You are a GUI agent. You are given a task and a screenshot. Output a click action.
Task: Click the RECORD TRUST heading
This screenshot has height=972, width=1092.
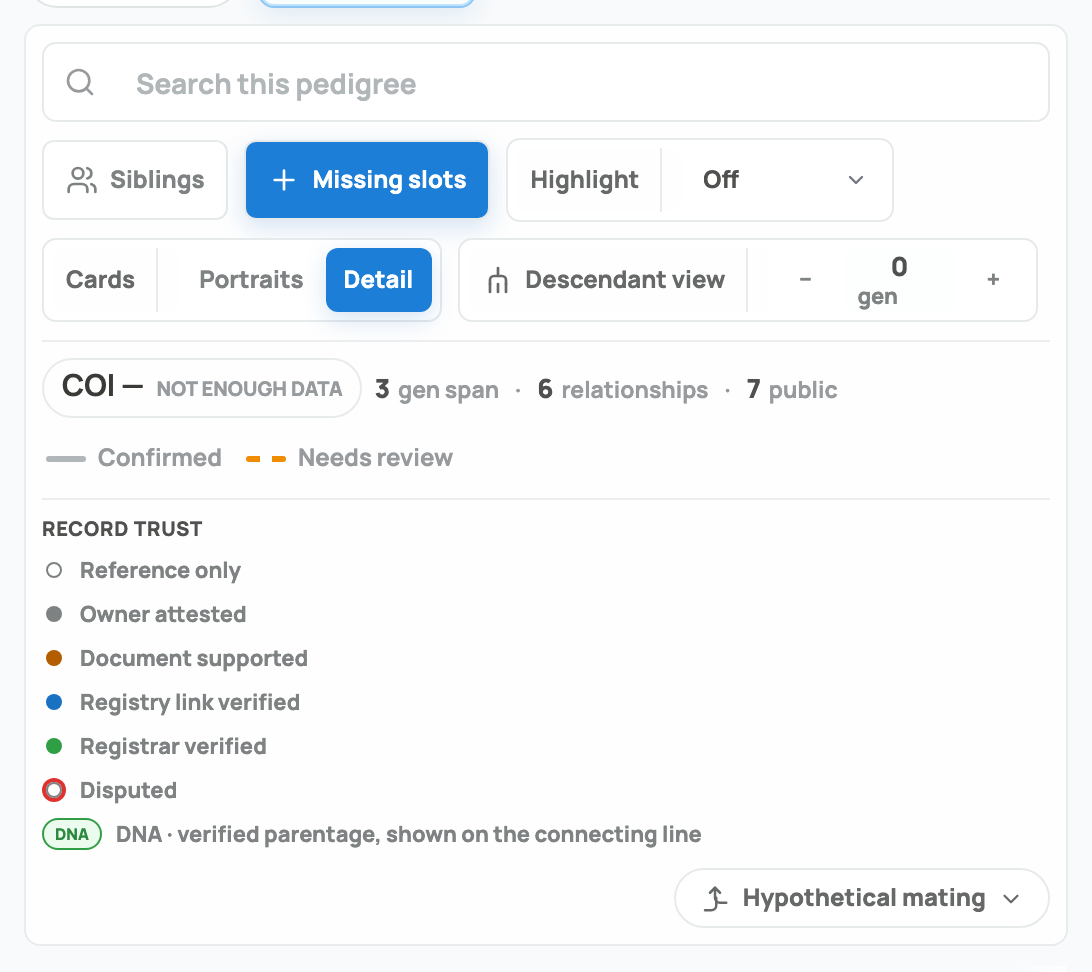click(122, 529)
